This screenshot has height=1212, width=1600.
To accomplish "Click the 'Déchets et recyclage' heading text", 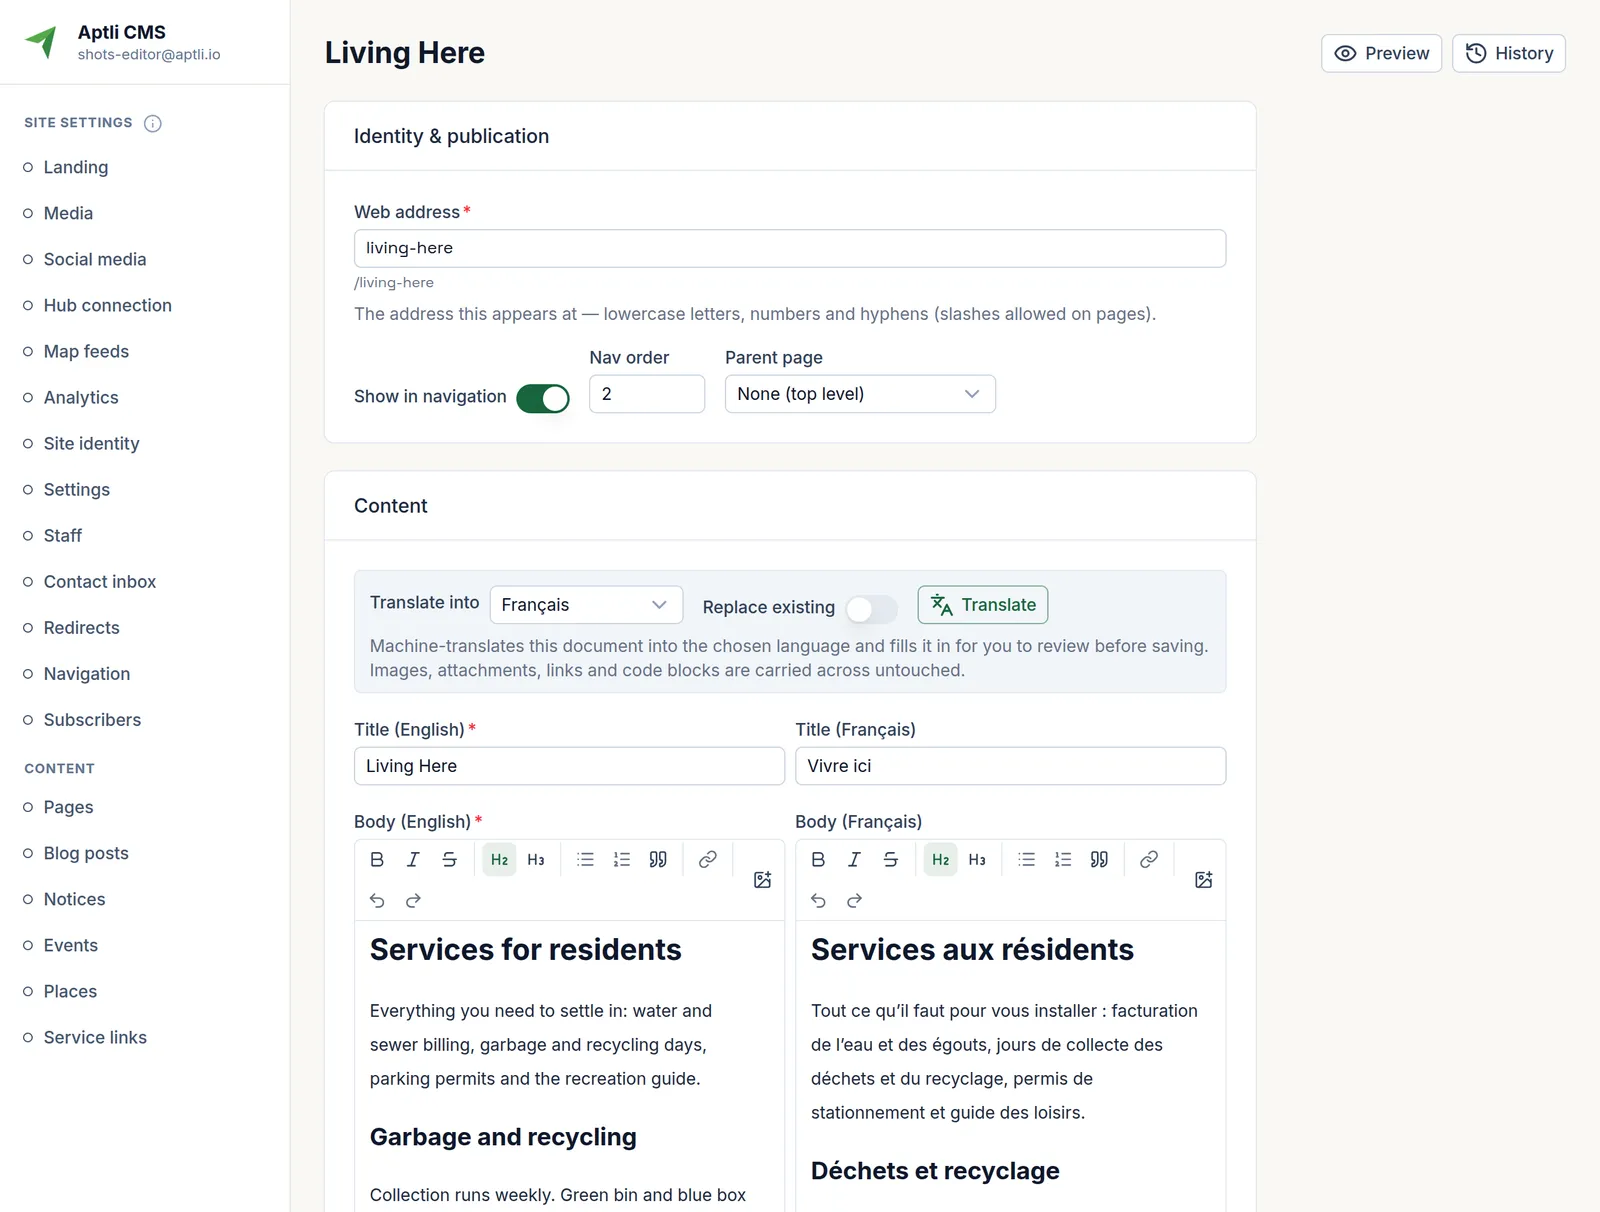I will tap(935, 1171).
